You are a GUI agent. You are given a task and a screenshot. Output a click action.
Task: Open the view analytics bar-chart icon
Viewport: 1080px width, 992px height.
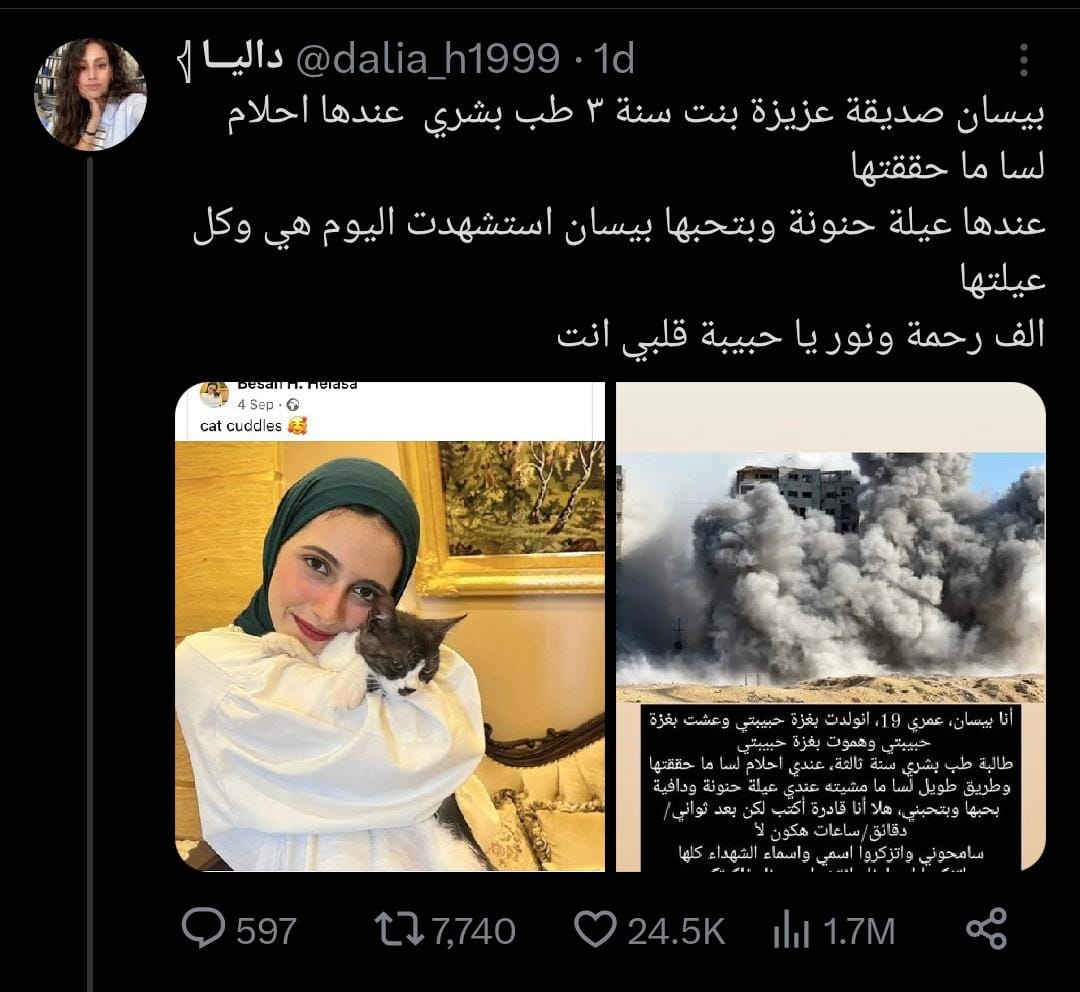pyautogui.click(x=791, y=929)
